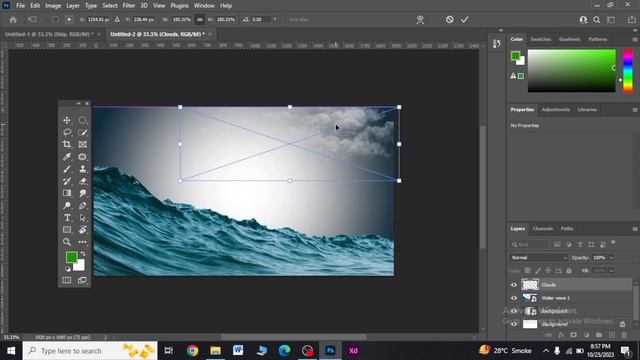Hide the Water wave 1 layer

(514, 298)
